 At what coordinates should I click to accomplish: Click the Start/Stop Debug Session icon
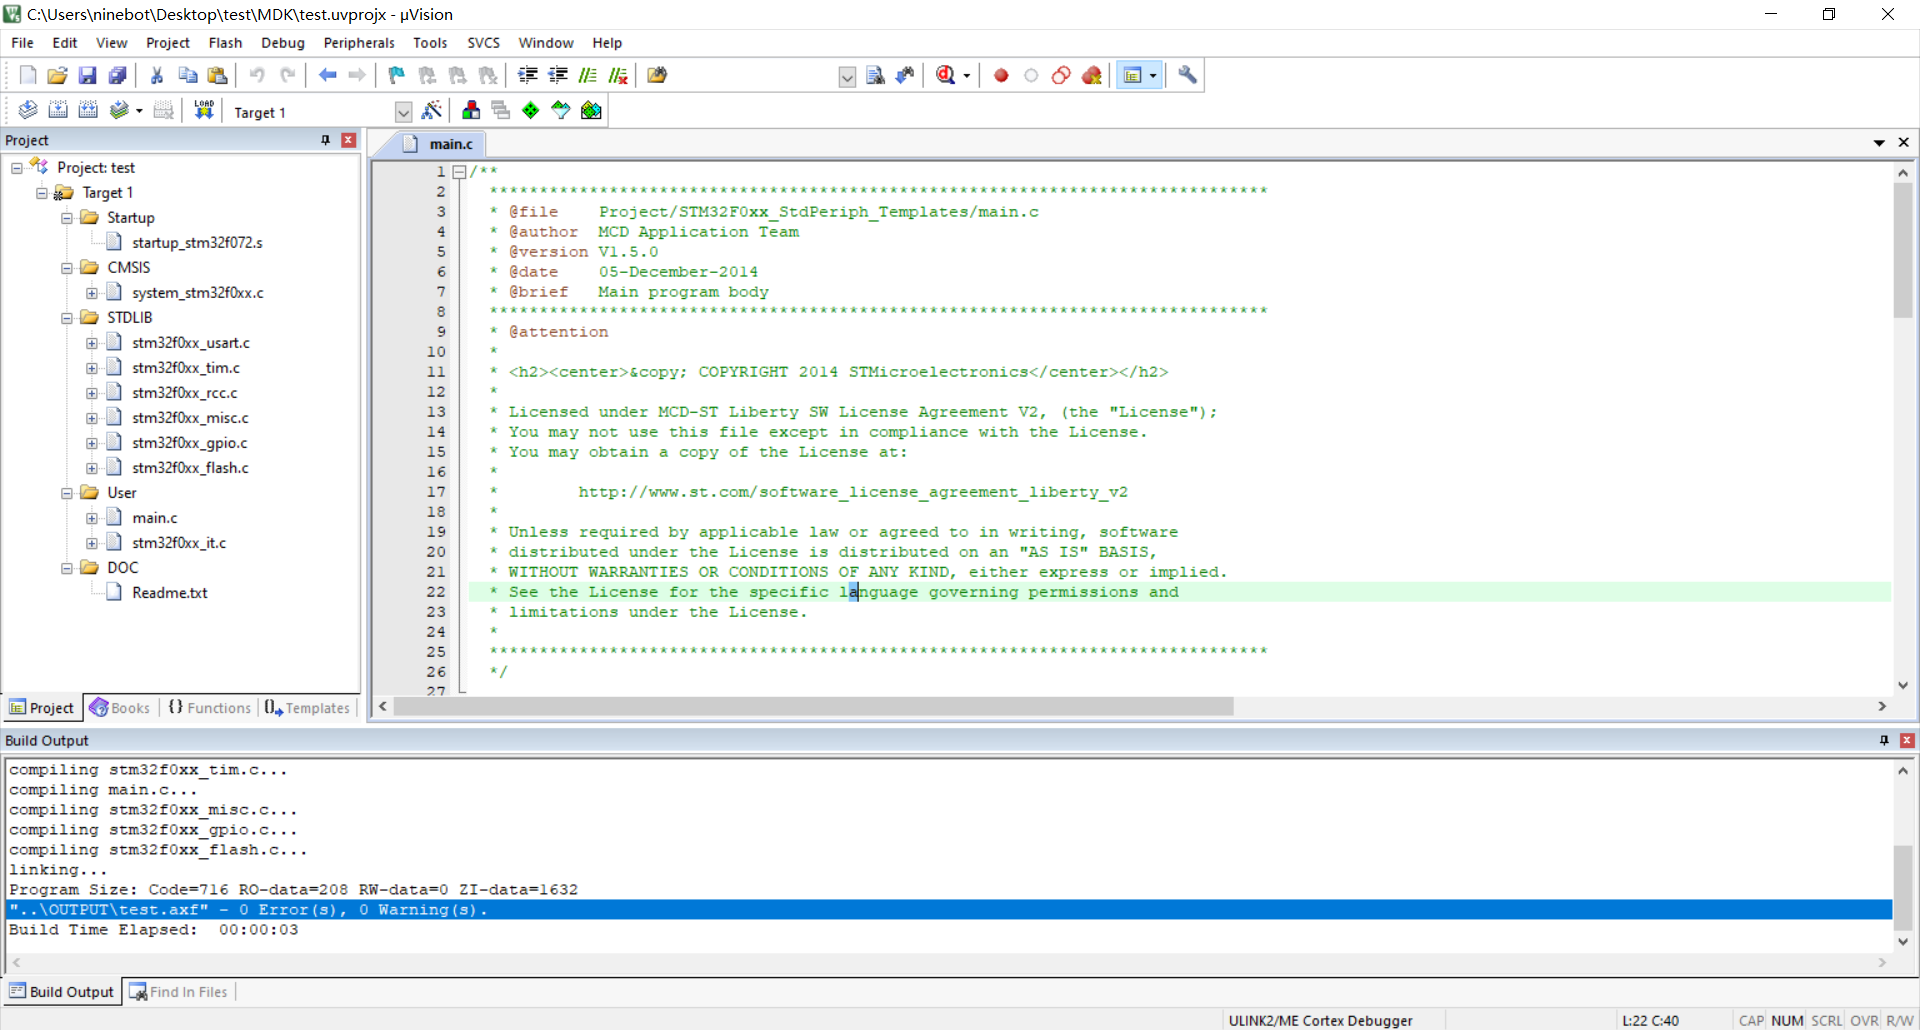click(945, 75)
